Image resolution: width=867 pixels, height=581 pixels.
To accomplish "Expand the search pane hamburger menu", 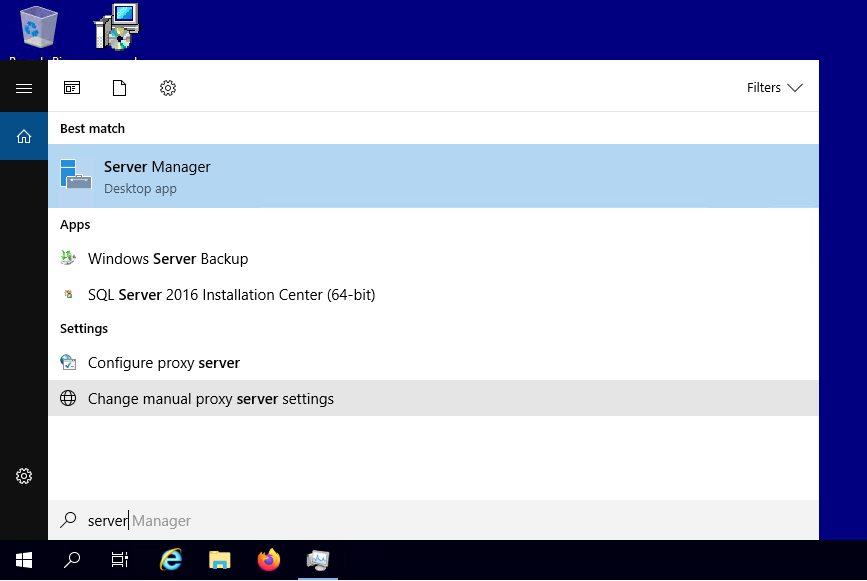I will click(24, 88).
